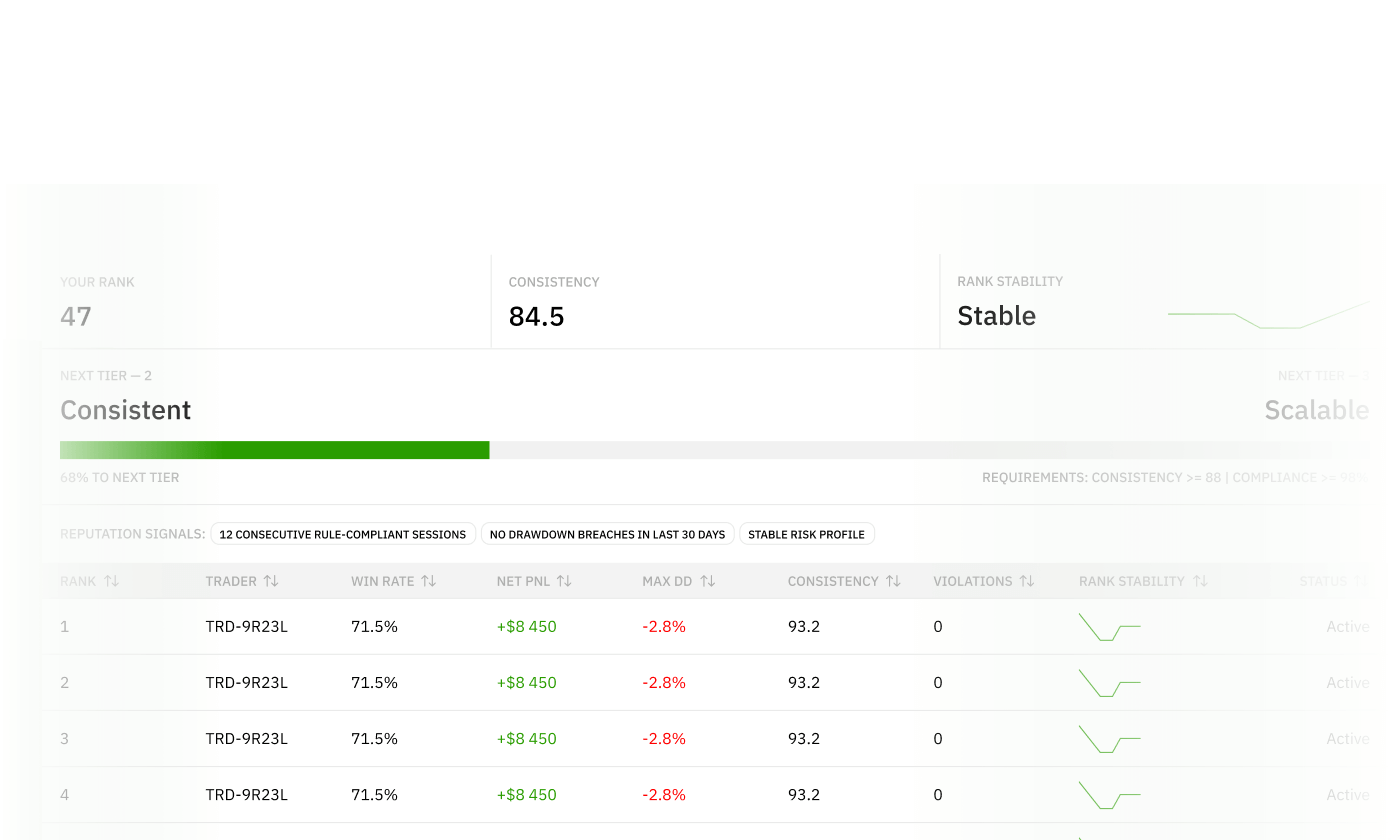Toggle the No Drawdown Breaches filter chip
This screenshot has width=1398, height=840.
click(x=607, y=533)
